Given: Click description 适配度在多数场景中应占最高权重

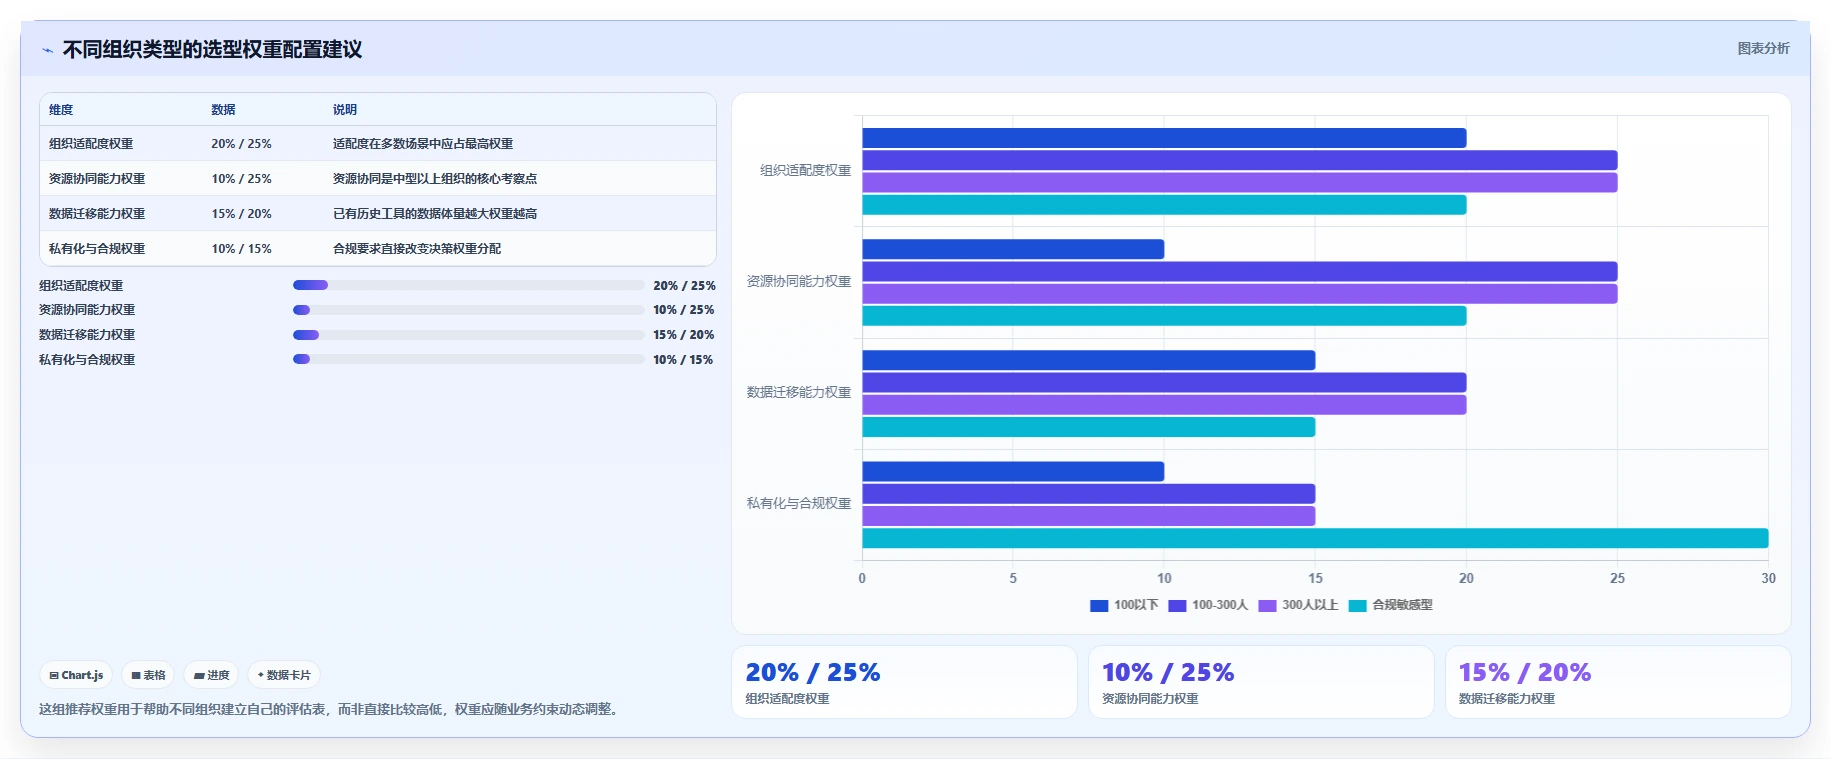Looking at the screenshot, I should 423,144.
